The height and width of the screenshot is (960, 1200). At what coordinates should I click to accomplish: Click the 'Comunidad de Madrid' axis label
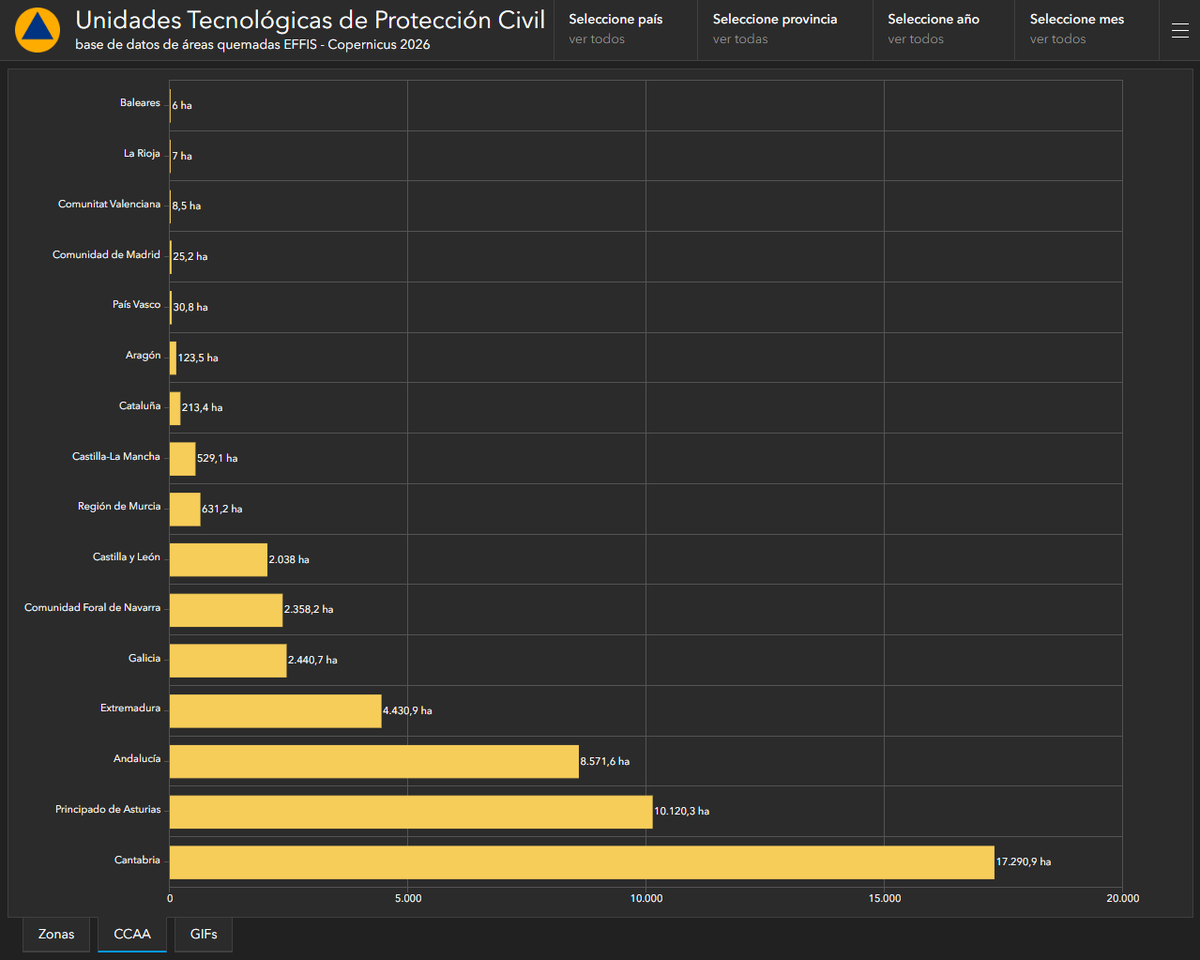[x=106, y=254]
